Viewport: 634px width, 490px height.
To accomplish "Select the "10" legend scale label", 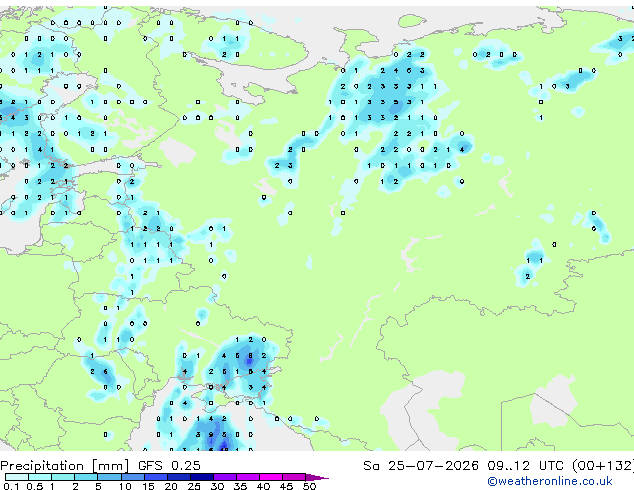I will pyautogui.click(x=125, y=486).
